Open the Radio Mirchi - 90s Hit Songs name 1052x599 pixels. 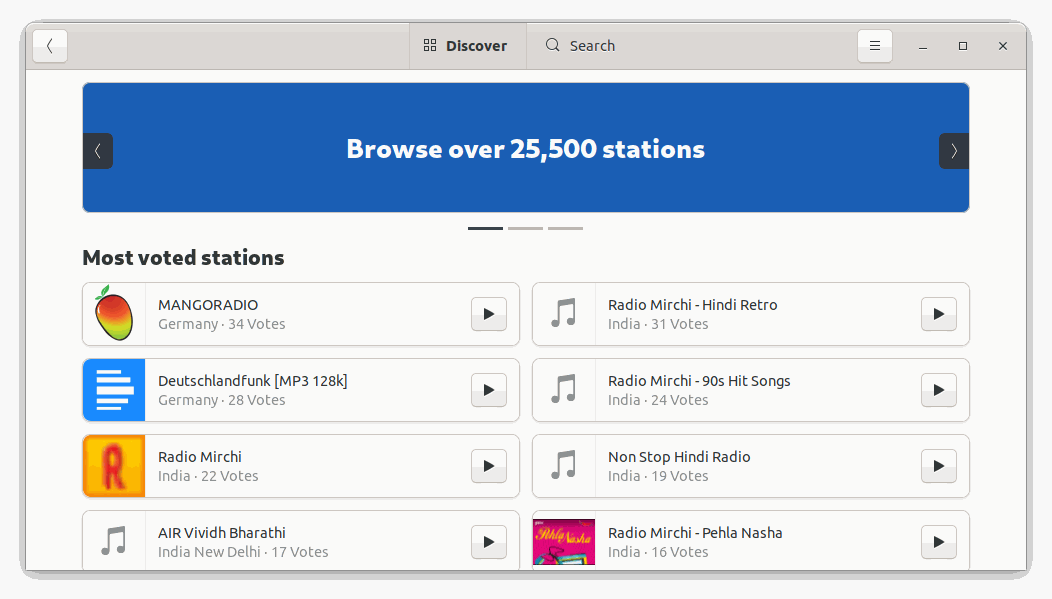[x=699, y=381]
